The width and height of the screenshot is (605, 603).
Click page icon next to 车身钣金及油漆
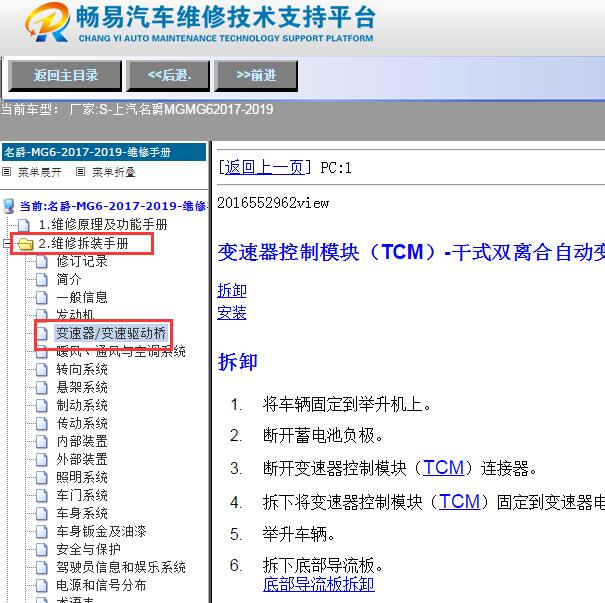tap(42, 532)
